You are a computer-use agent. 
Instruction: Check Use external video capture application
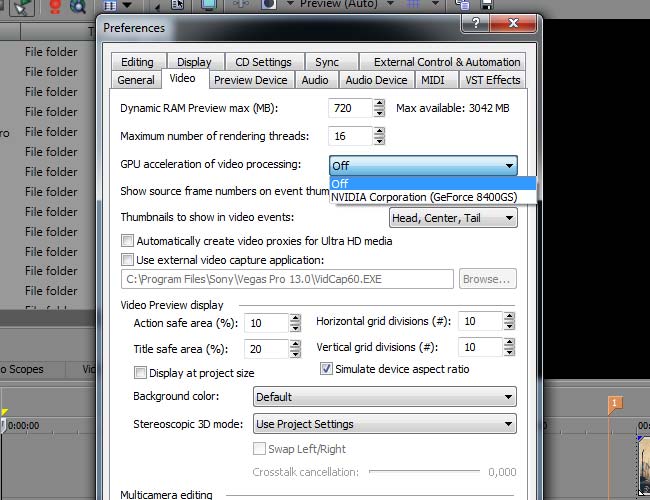pyautogui.click(x=127, y=260)
